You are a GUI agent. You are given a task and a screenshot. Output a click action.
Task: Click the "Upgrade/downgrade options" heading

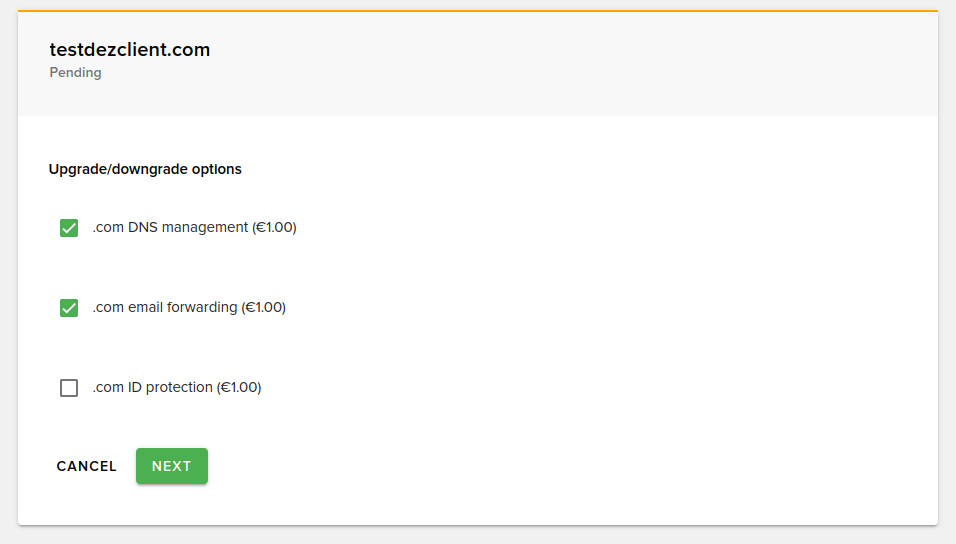(145, 169)
